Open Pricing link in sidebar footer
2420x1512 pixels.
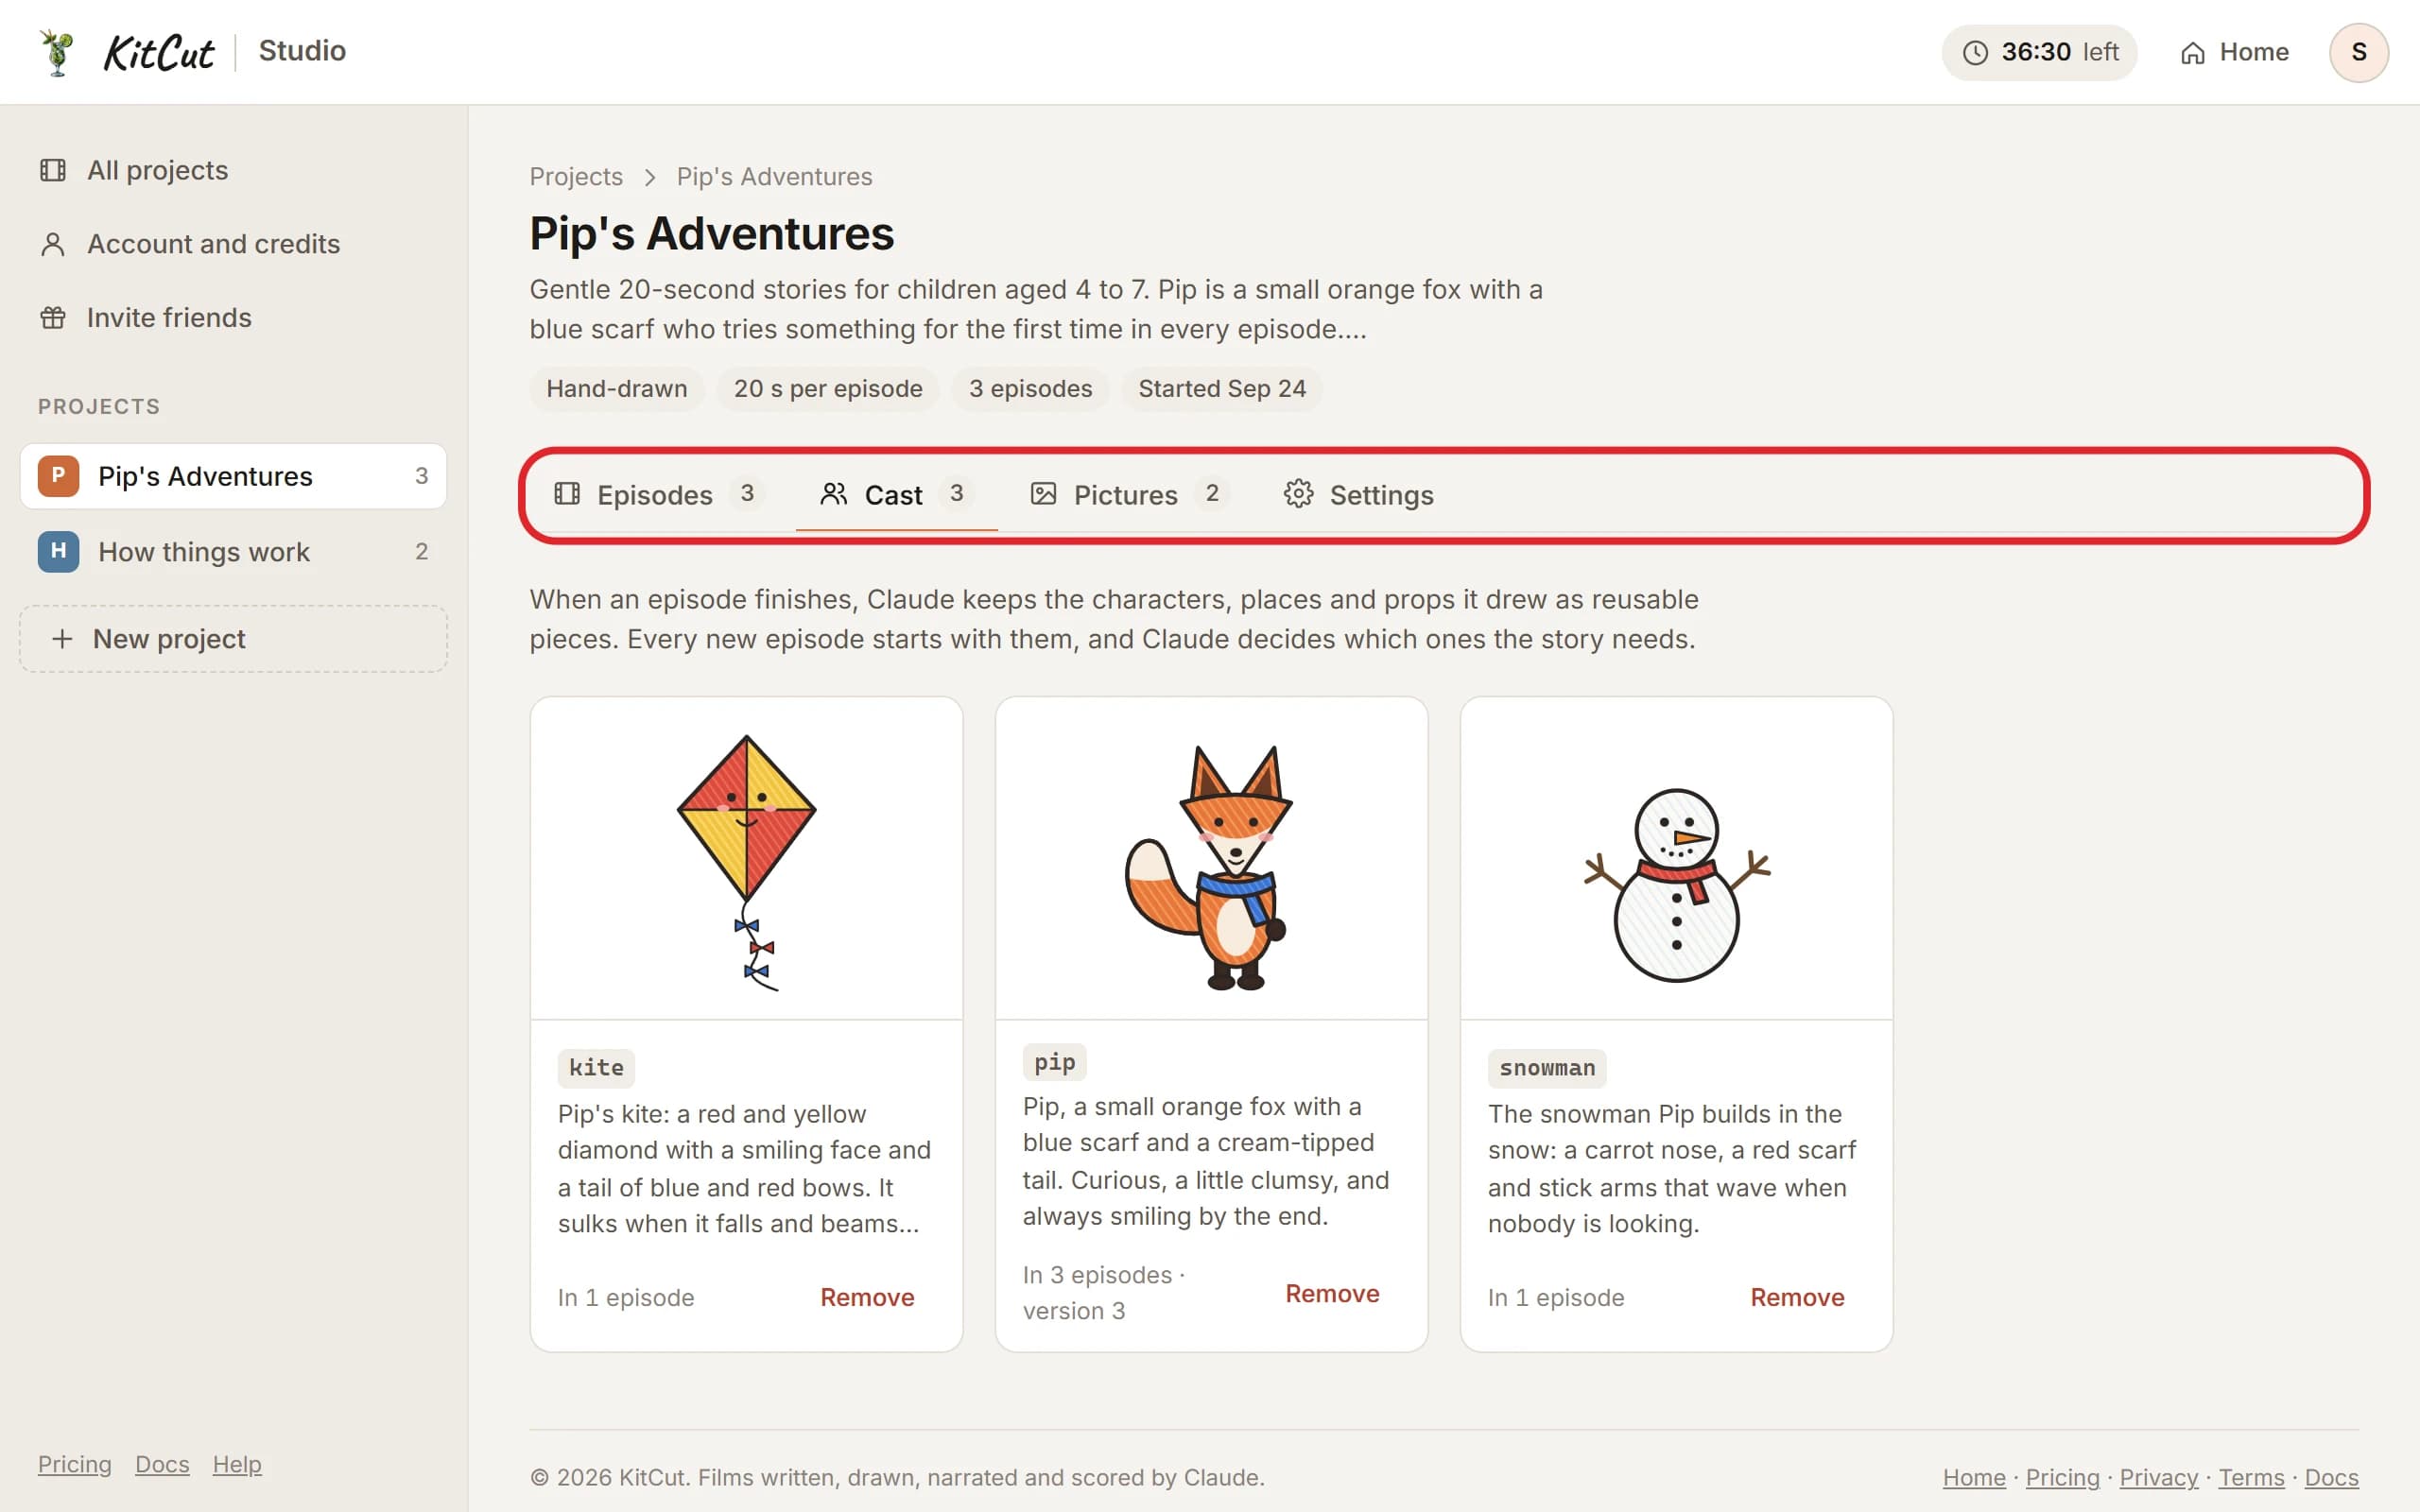[x=75, y=1464]
